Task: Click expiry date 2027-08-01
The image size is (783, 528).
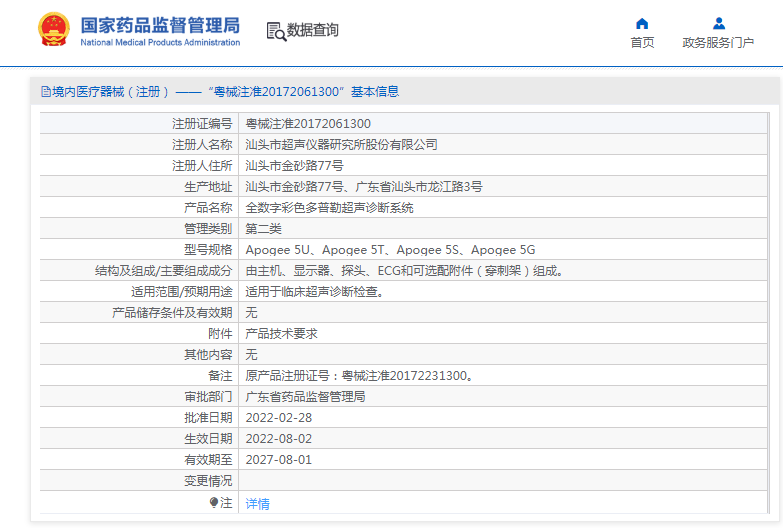Action: 278,460
